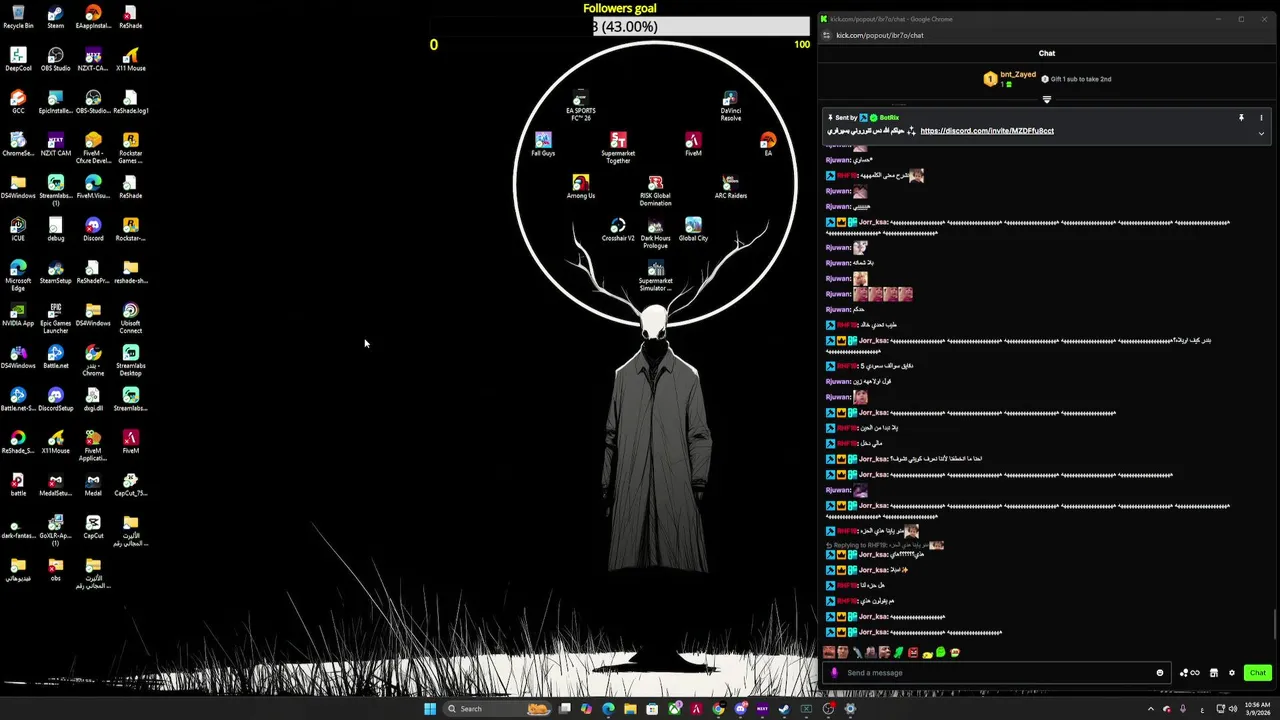Open more options on pinned message

click(1261, 118)
